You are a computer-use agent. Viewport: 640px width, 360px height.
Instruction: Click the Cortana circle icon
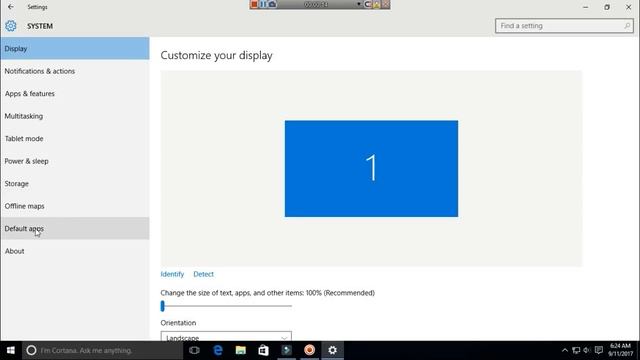31,350
